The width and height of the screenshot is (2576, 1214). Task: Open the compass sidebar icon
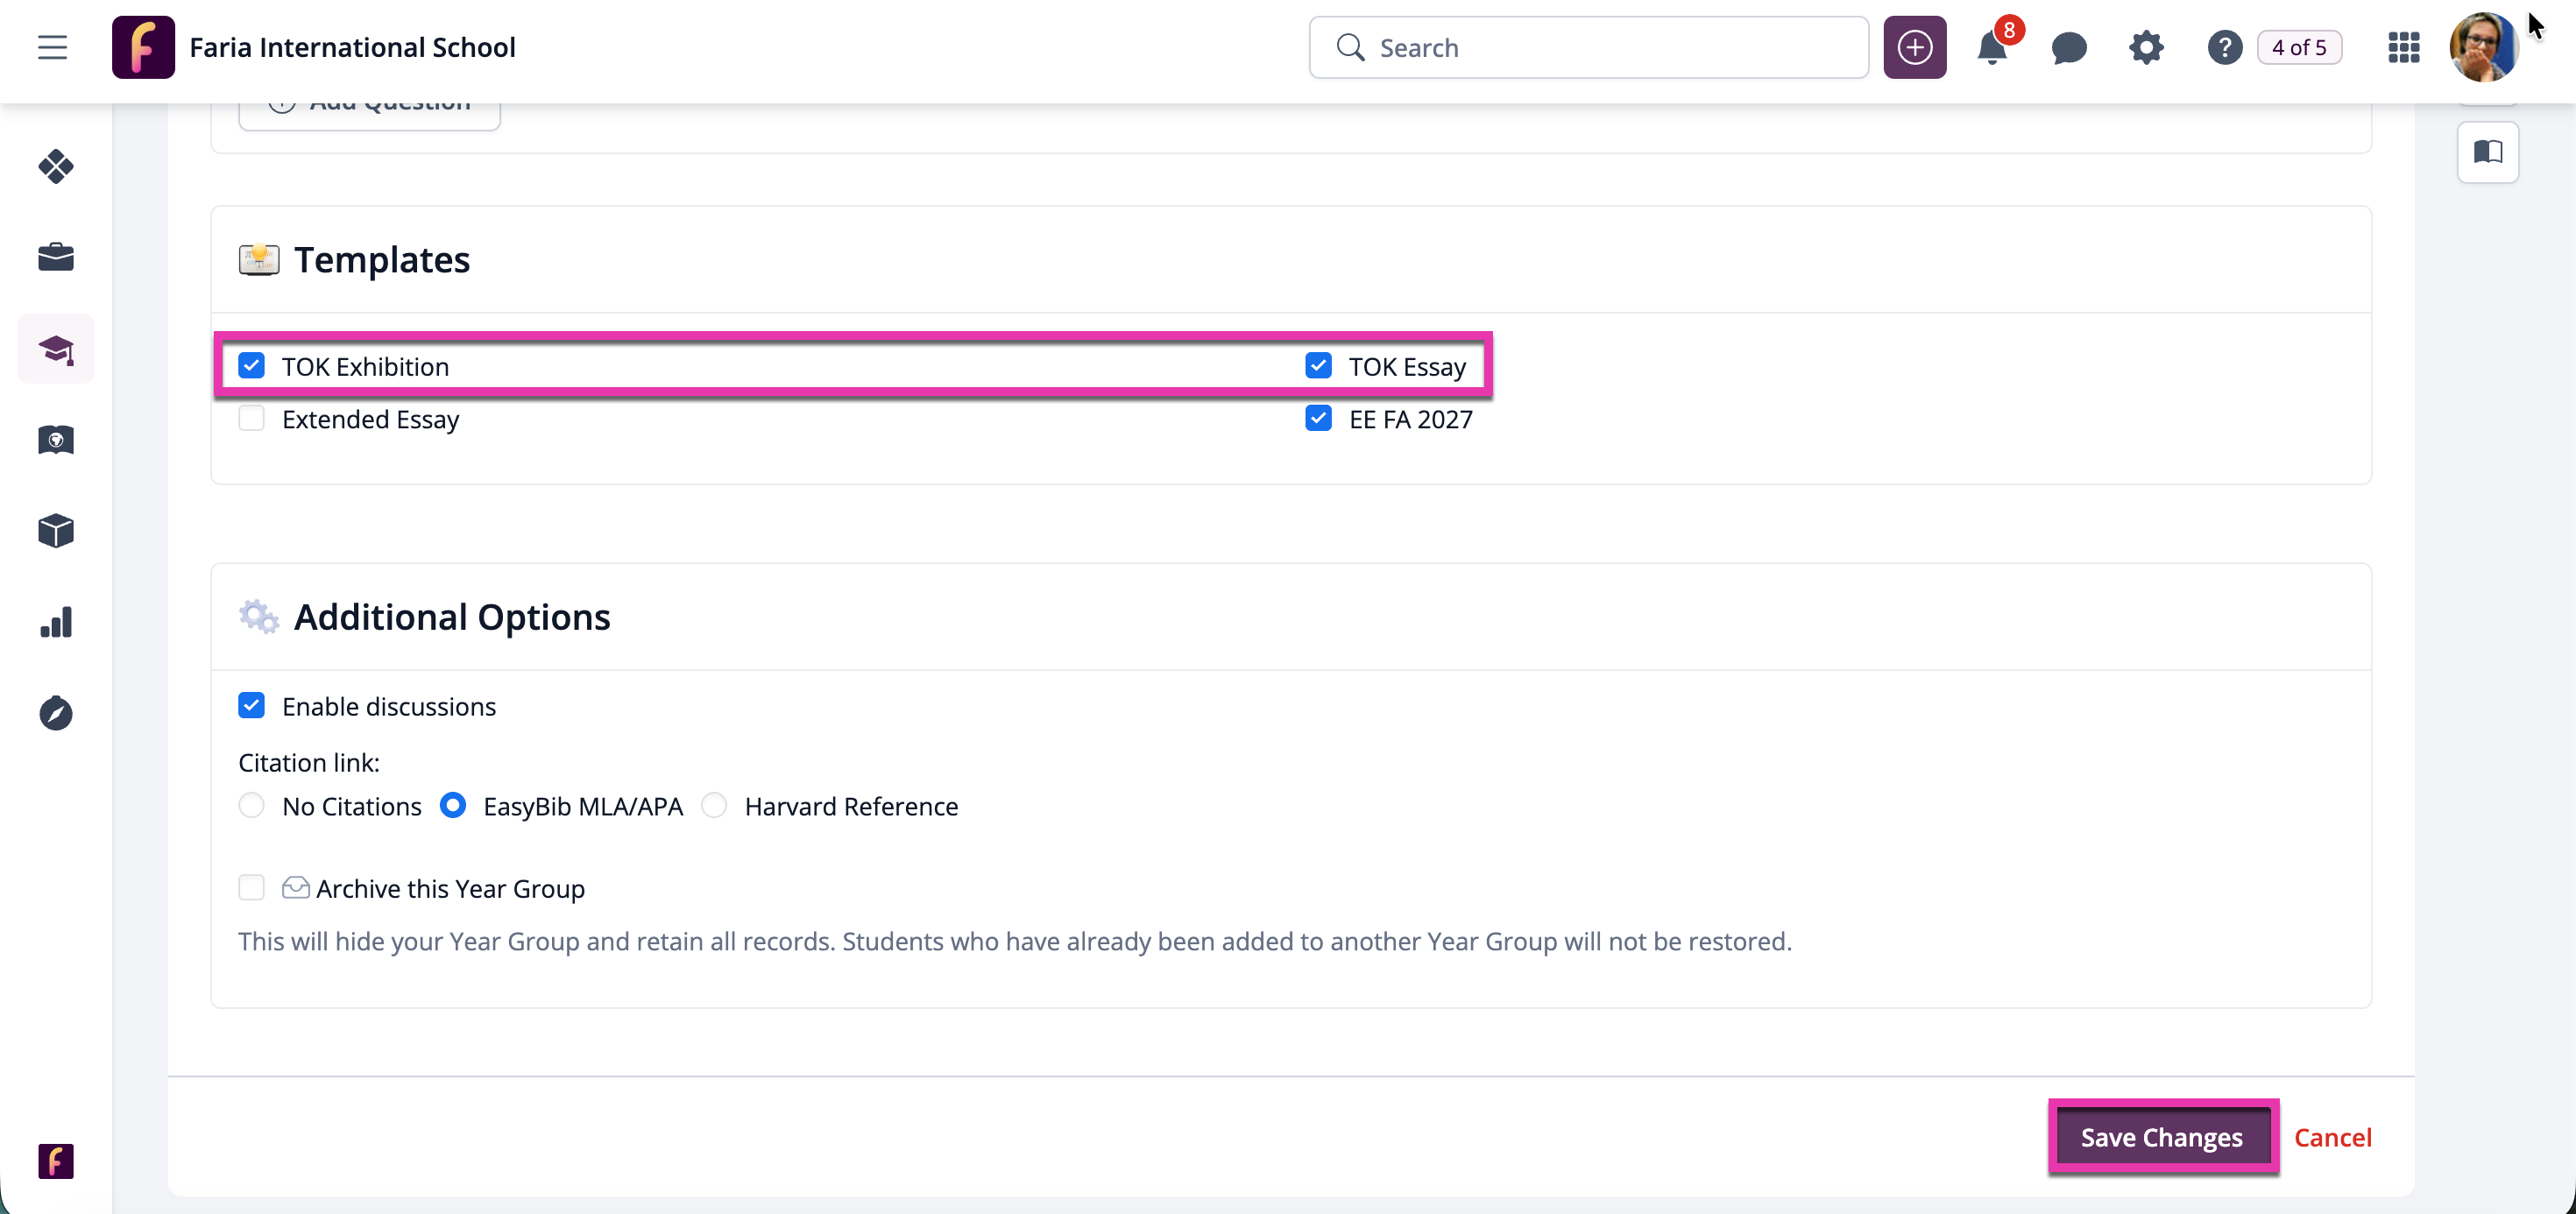point(56,713)
